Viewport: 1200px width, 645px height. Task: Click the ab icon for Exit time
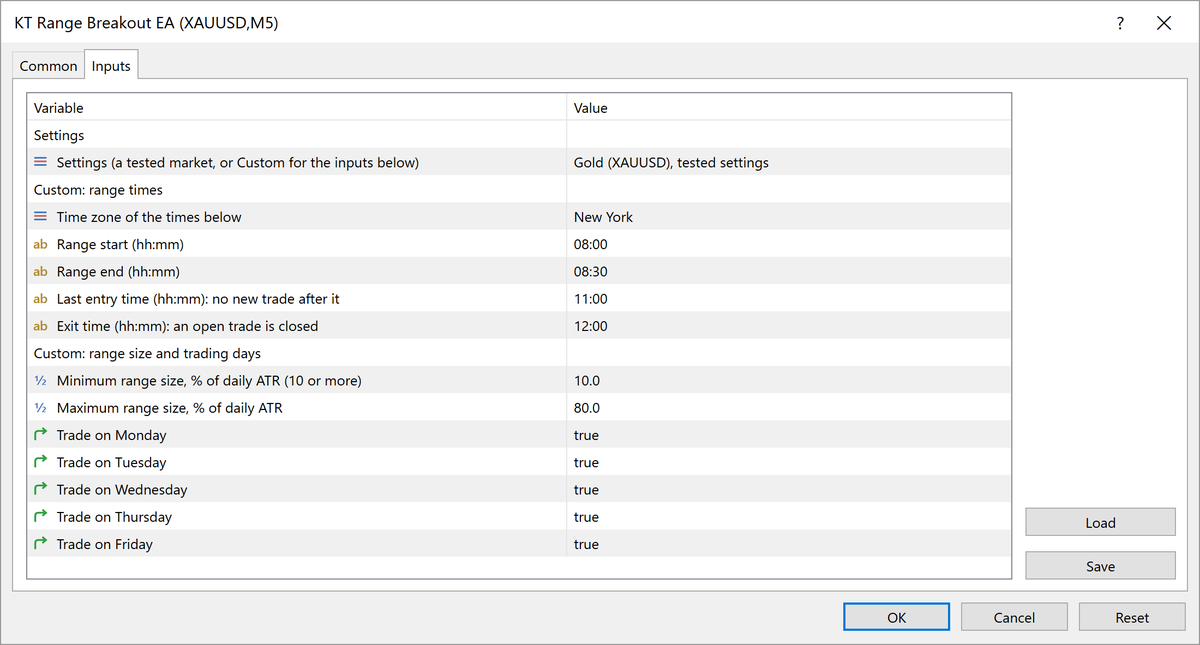[40, 326]
